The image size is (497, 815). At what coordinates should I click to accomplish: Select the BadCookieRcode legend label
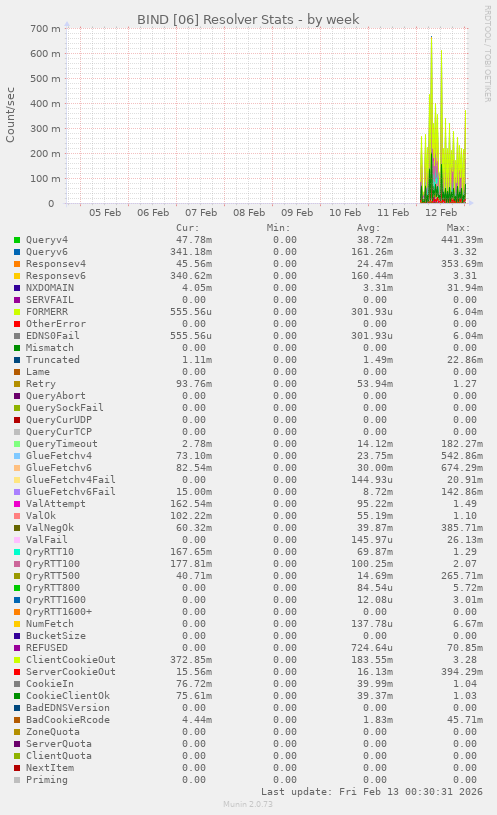(x=68, y=720)
